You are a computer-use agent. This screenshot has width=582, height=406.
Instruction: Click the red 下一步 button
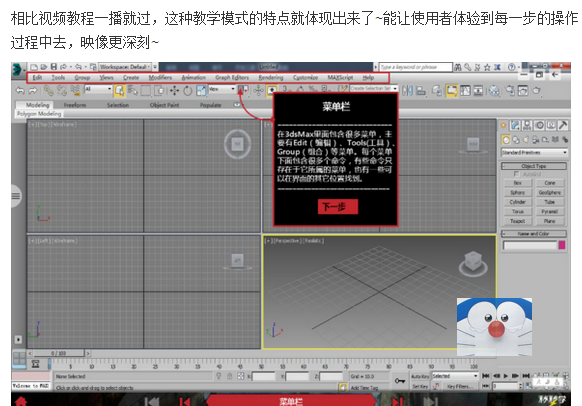[x=338, y=207]
